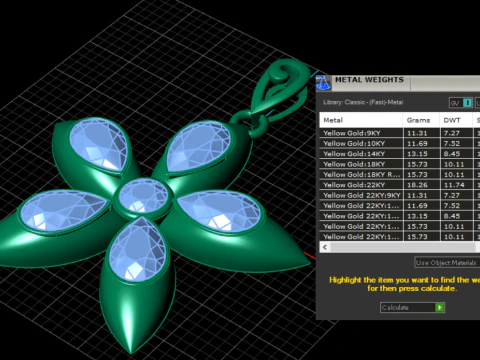
Task: Click 7.52 DWT in Yellow Gold:10KY row
Action: coord(456,143)
